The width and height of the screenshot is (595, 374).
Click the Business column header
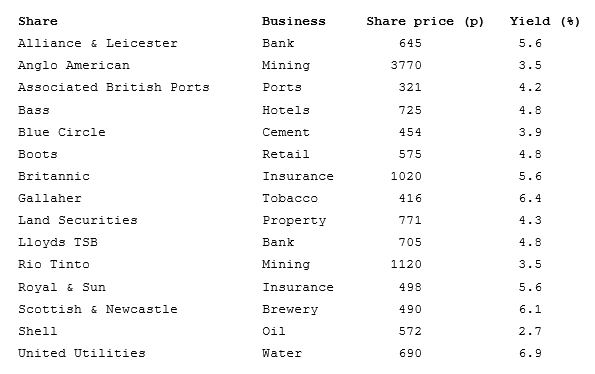pos(294,21)
